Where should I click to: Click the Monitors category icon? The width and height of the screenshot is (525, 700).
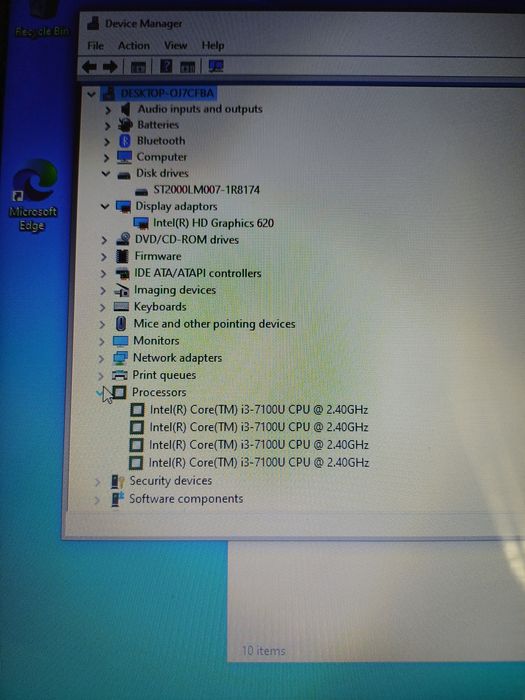(x=121, y=341)
